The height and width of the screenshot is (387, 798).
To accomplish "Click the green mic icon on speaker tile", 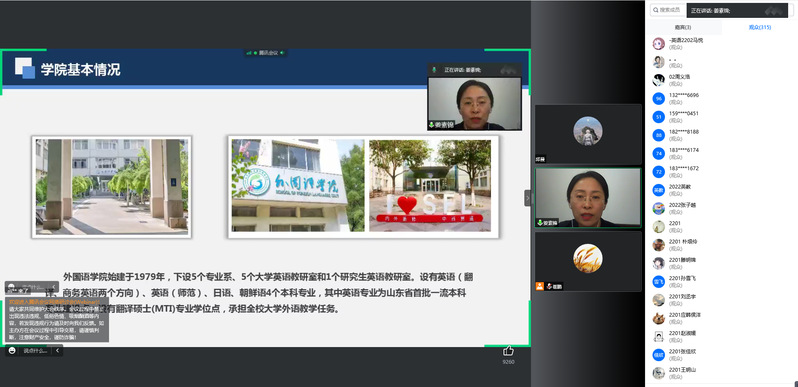I will (x=540, y=223).
